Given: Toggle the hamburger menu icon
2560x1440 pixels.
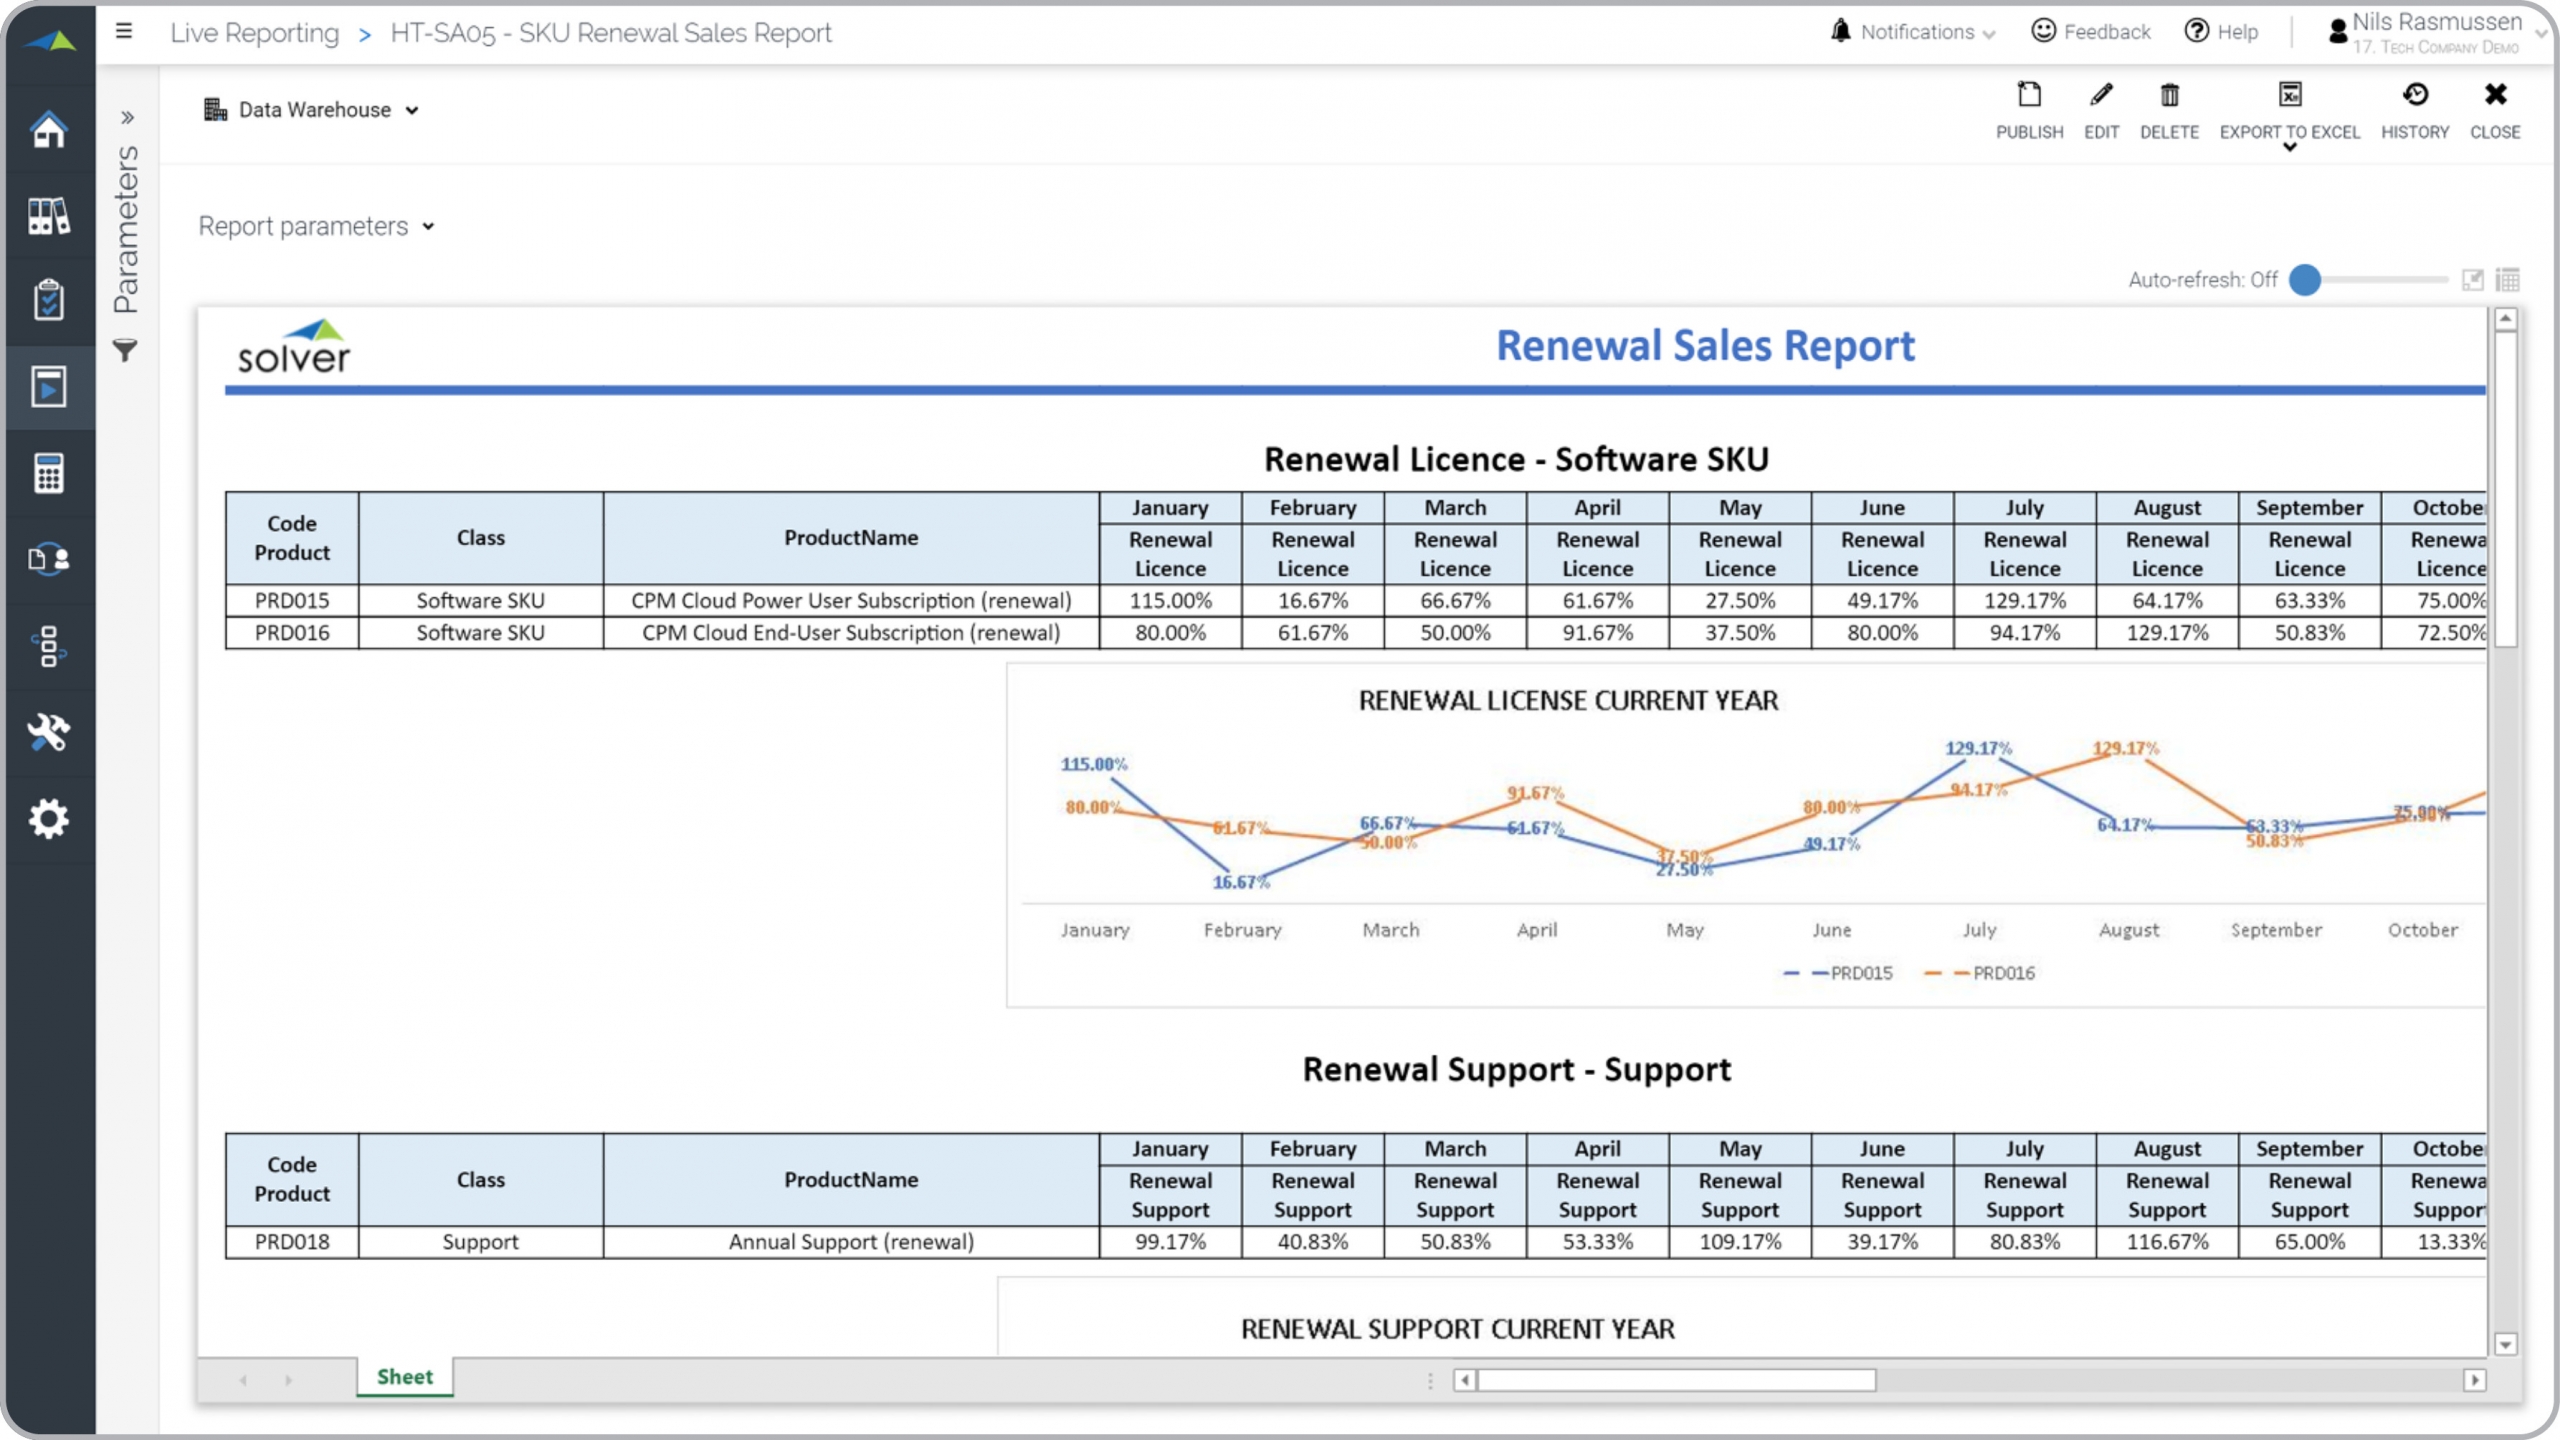Looking at the screenshot, I should point(124,31).
